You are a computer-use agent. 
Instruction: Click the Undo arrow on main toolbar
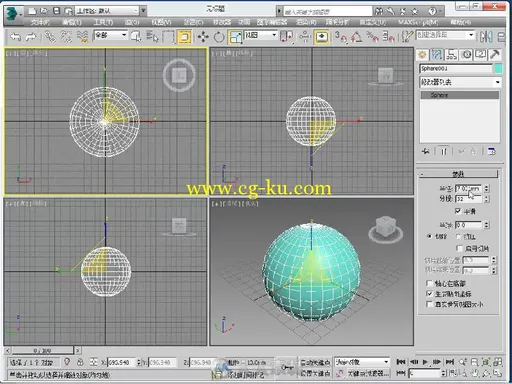pos(15,37)
